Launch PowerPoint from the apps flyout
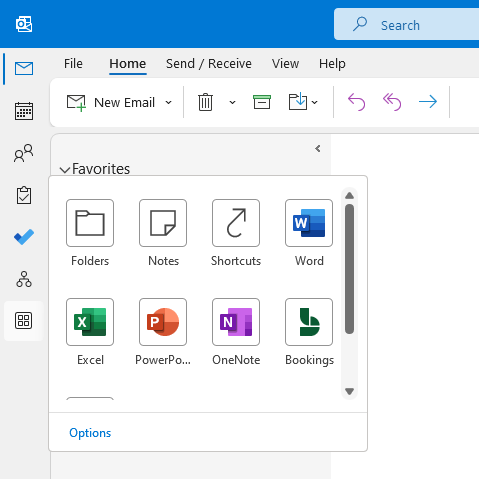The width and height of the screenshot is (479, 479). [163, 322]
